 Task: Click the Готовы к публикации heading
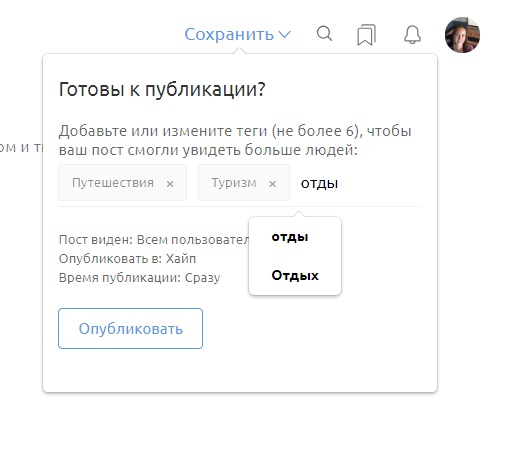[162, 90]
